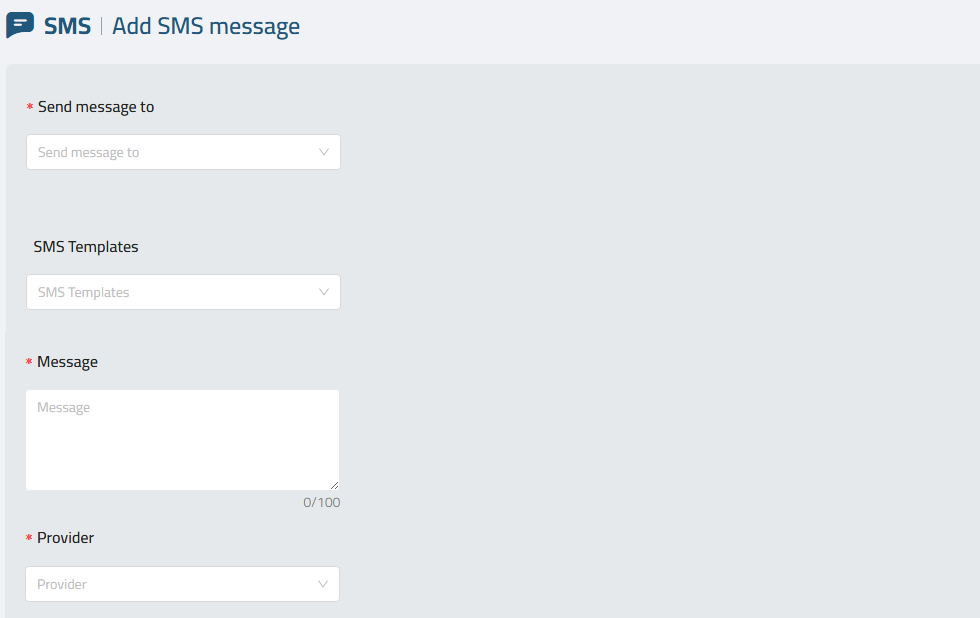
Task: Expand the SMS Templates dropdown
Action: coord(183,292)
